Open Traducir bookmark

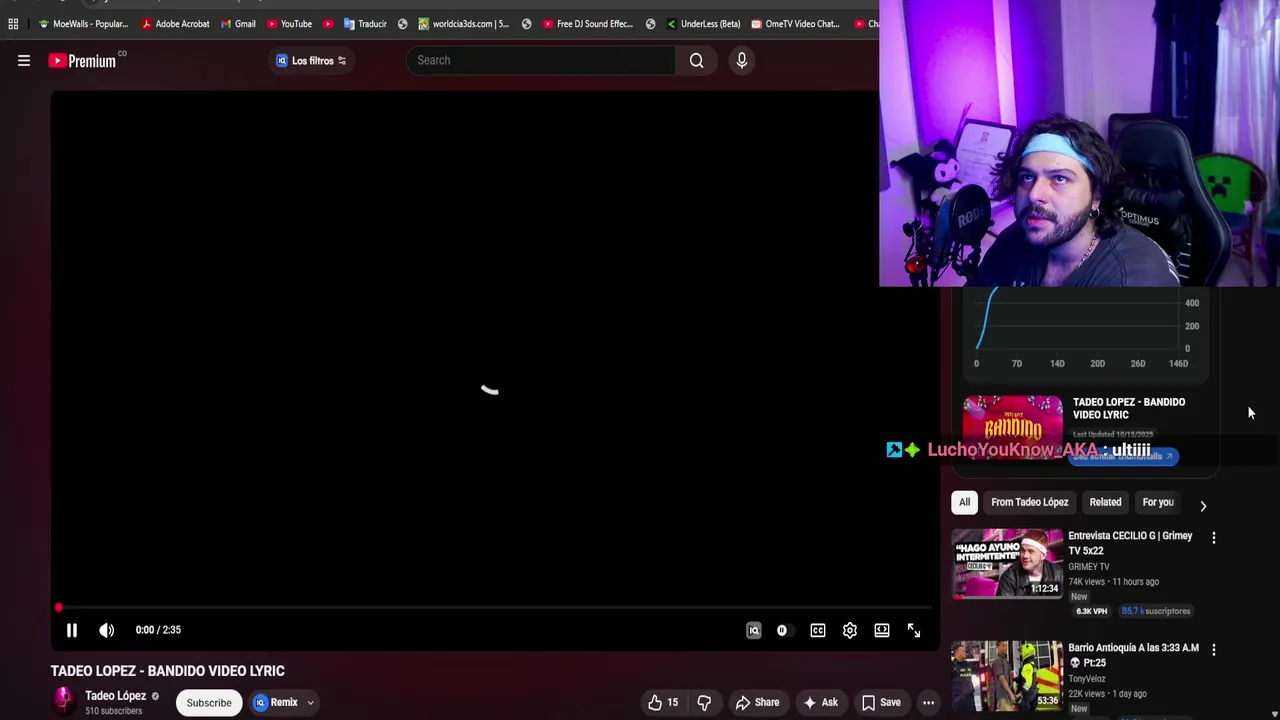pos(365,24)
